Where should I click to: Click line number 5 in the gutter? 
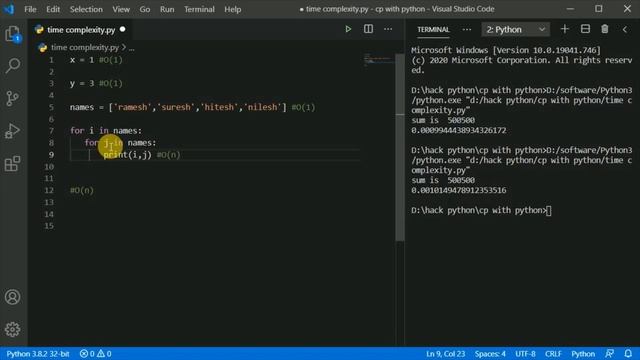[x=51, y=107]
